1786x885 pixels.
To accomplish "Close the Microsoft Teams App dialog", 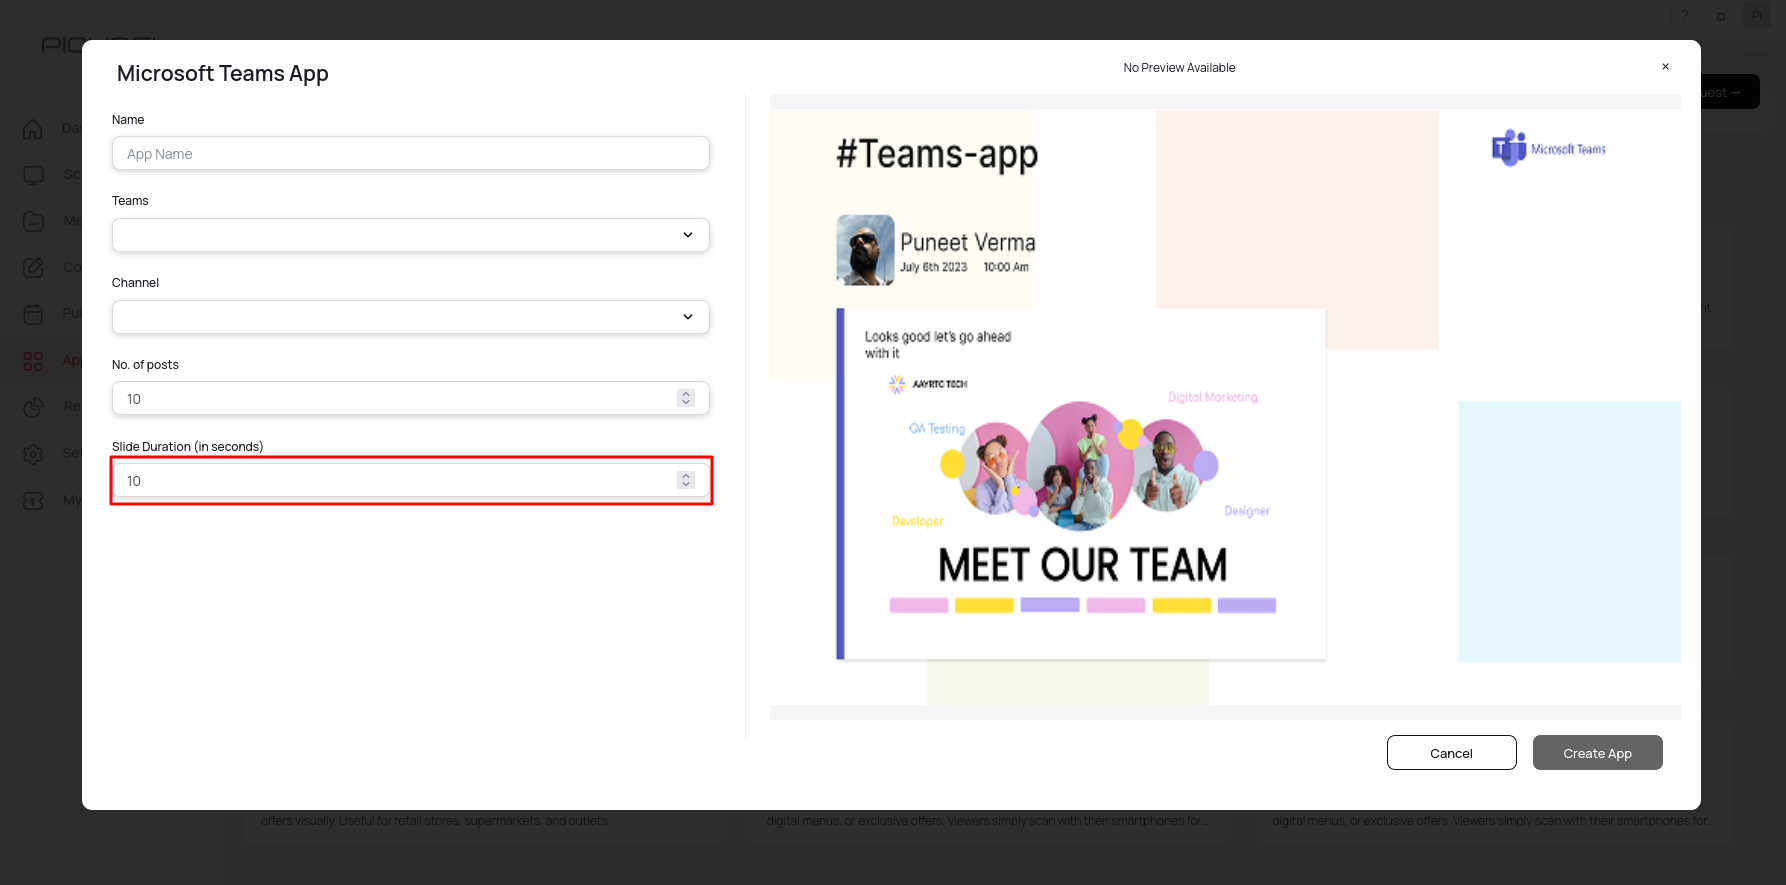I will click(x=1665, y=67).
